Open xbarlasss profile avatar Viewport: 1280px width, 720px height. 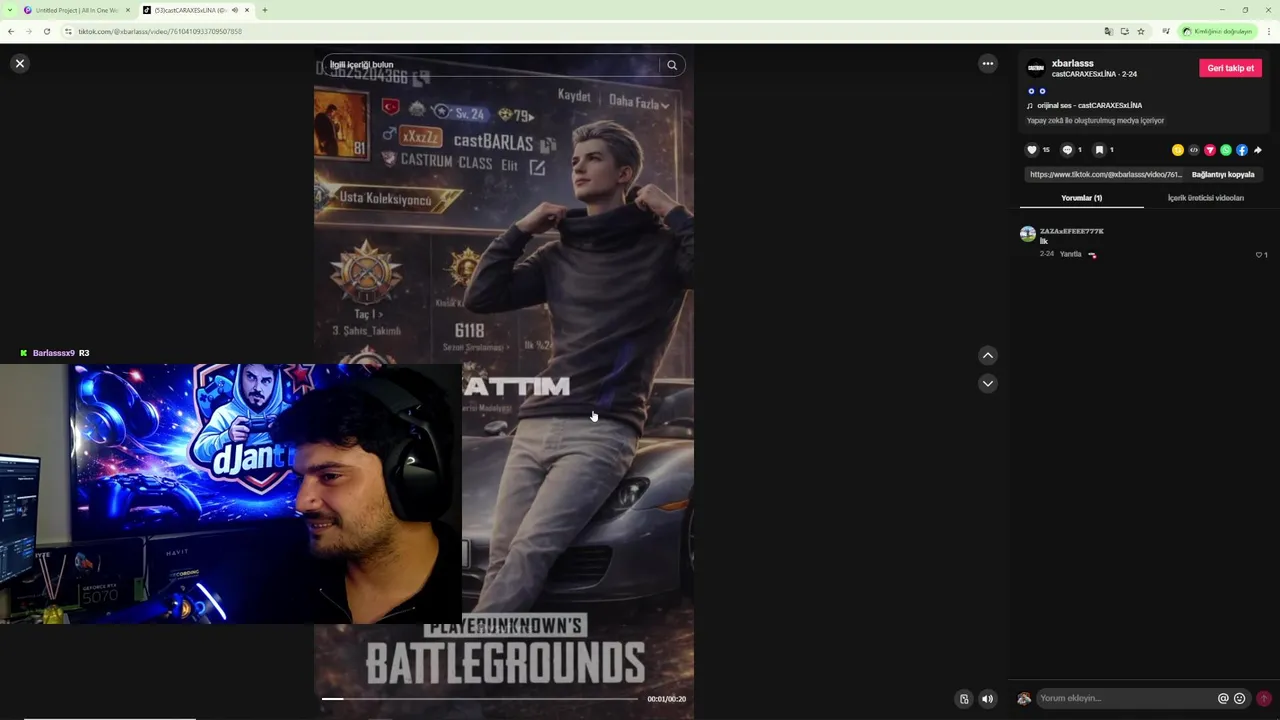click(1036, 68)
